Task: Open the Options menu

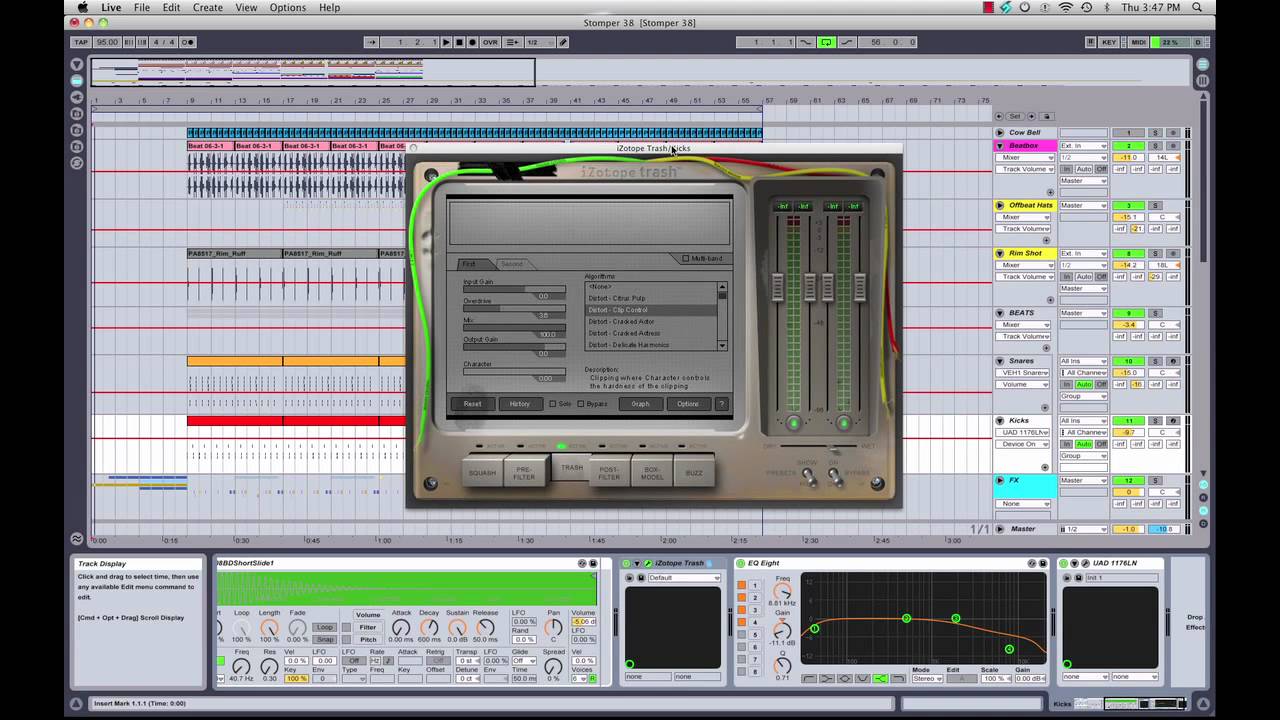Action: (x=288, y=7)
